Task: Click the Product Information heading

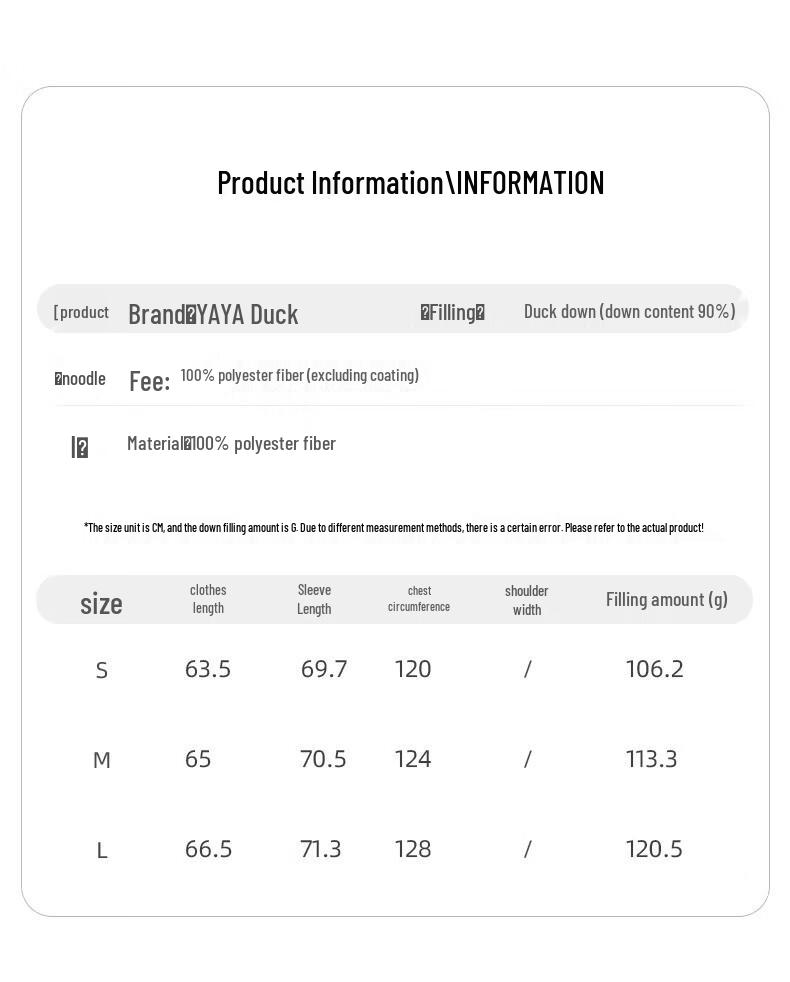Action: click(410, 183)
